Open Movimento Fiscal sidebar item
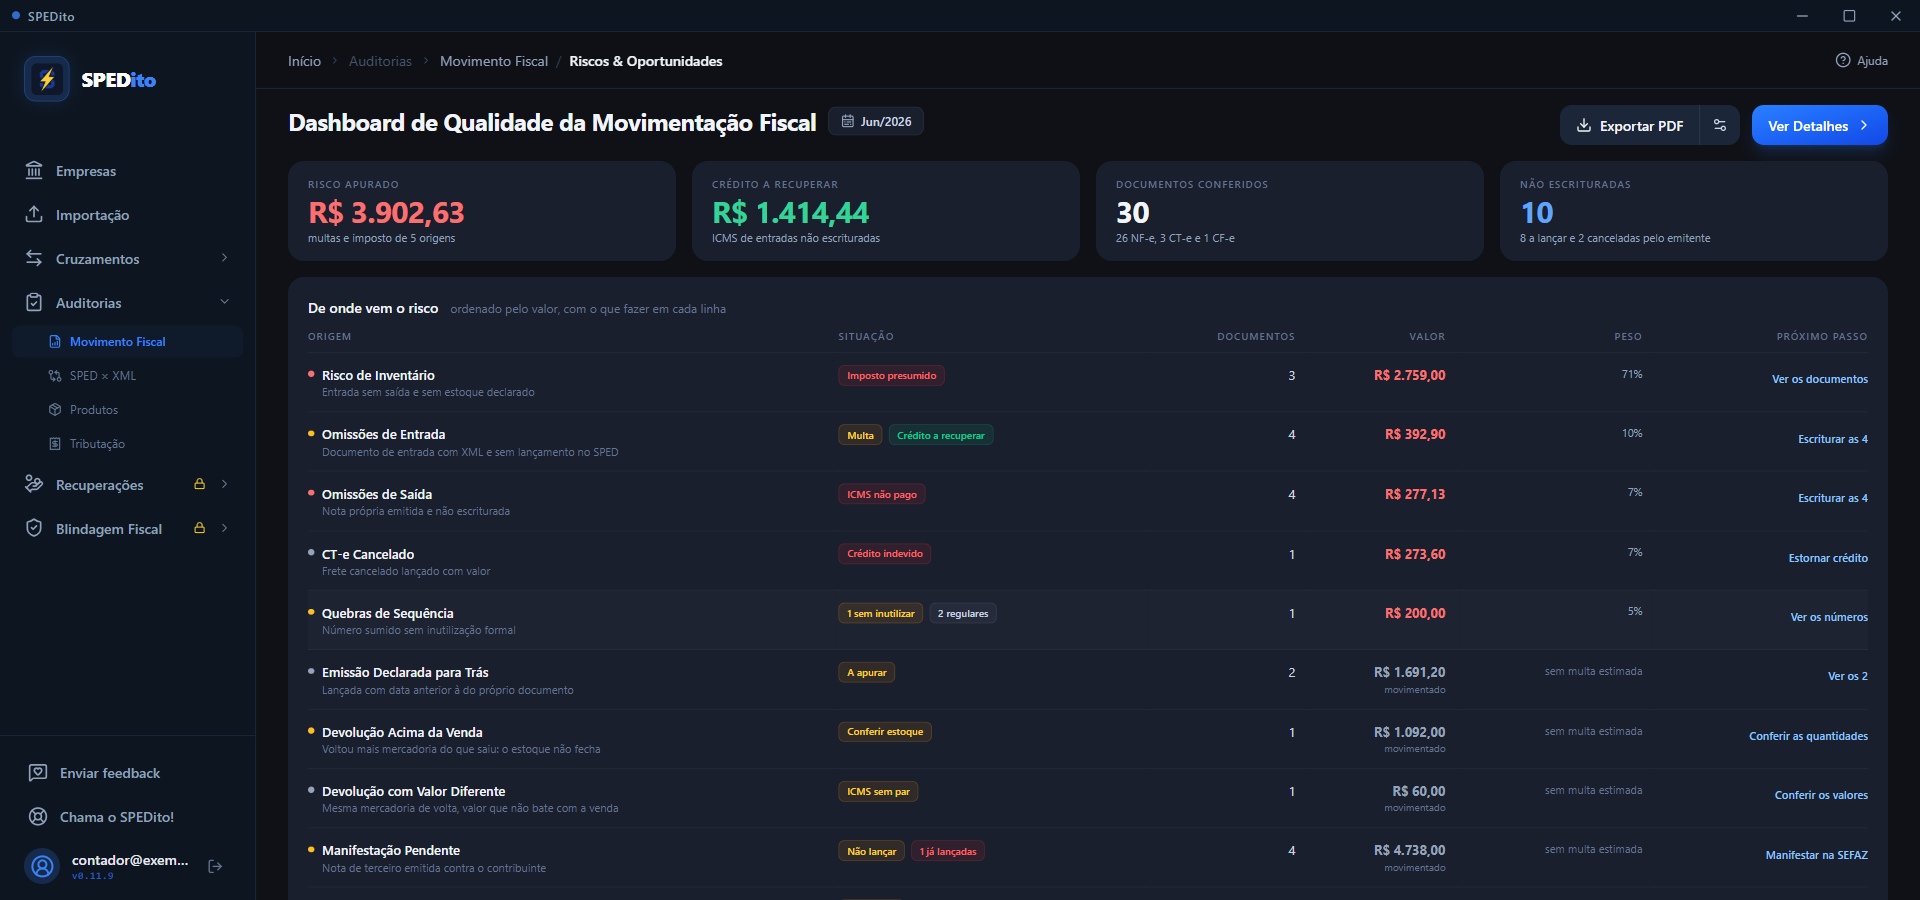Screen dimensions: 1920x900 128,342
